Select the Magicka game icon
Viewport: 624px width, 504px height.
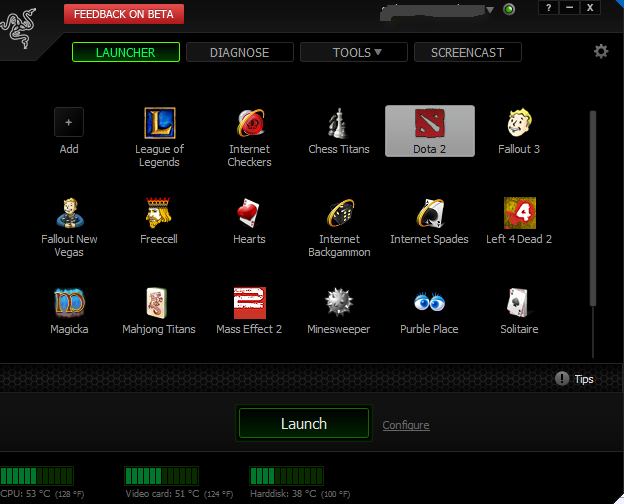click(x=69, y=303)
